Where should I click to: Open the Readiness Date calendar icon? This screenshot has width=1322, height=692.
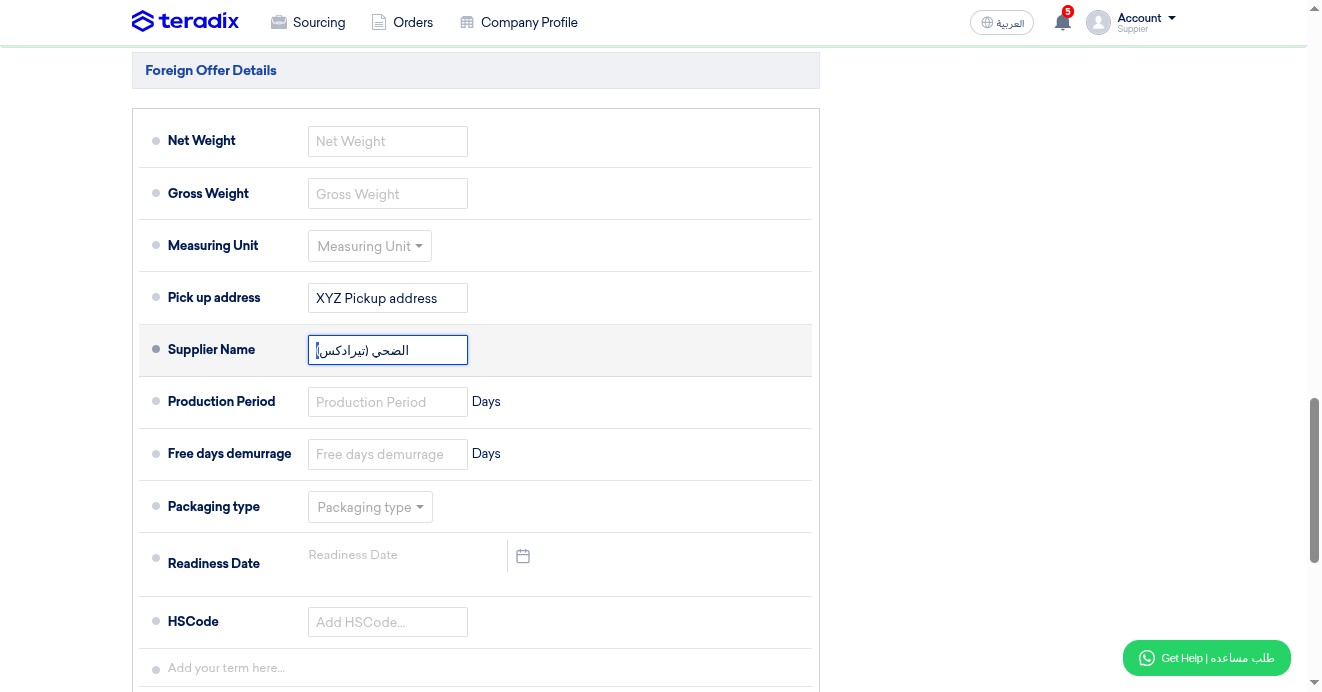click(x=523, y=556)
